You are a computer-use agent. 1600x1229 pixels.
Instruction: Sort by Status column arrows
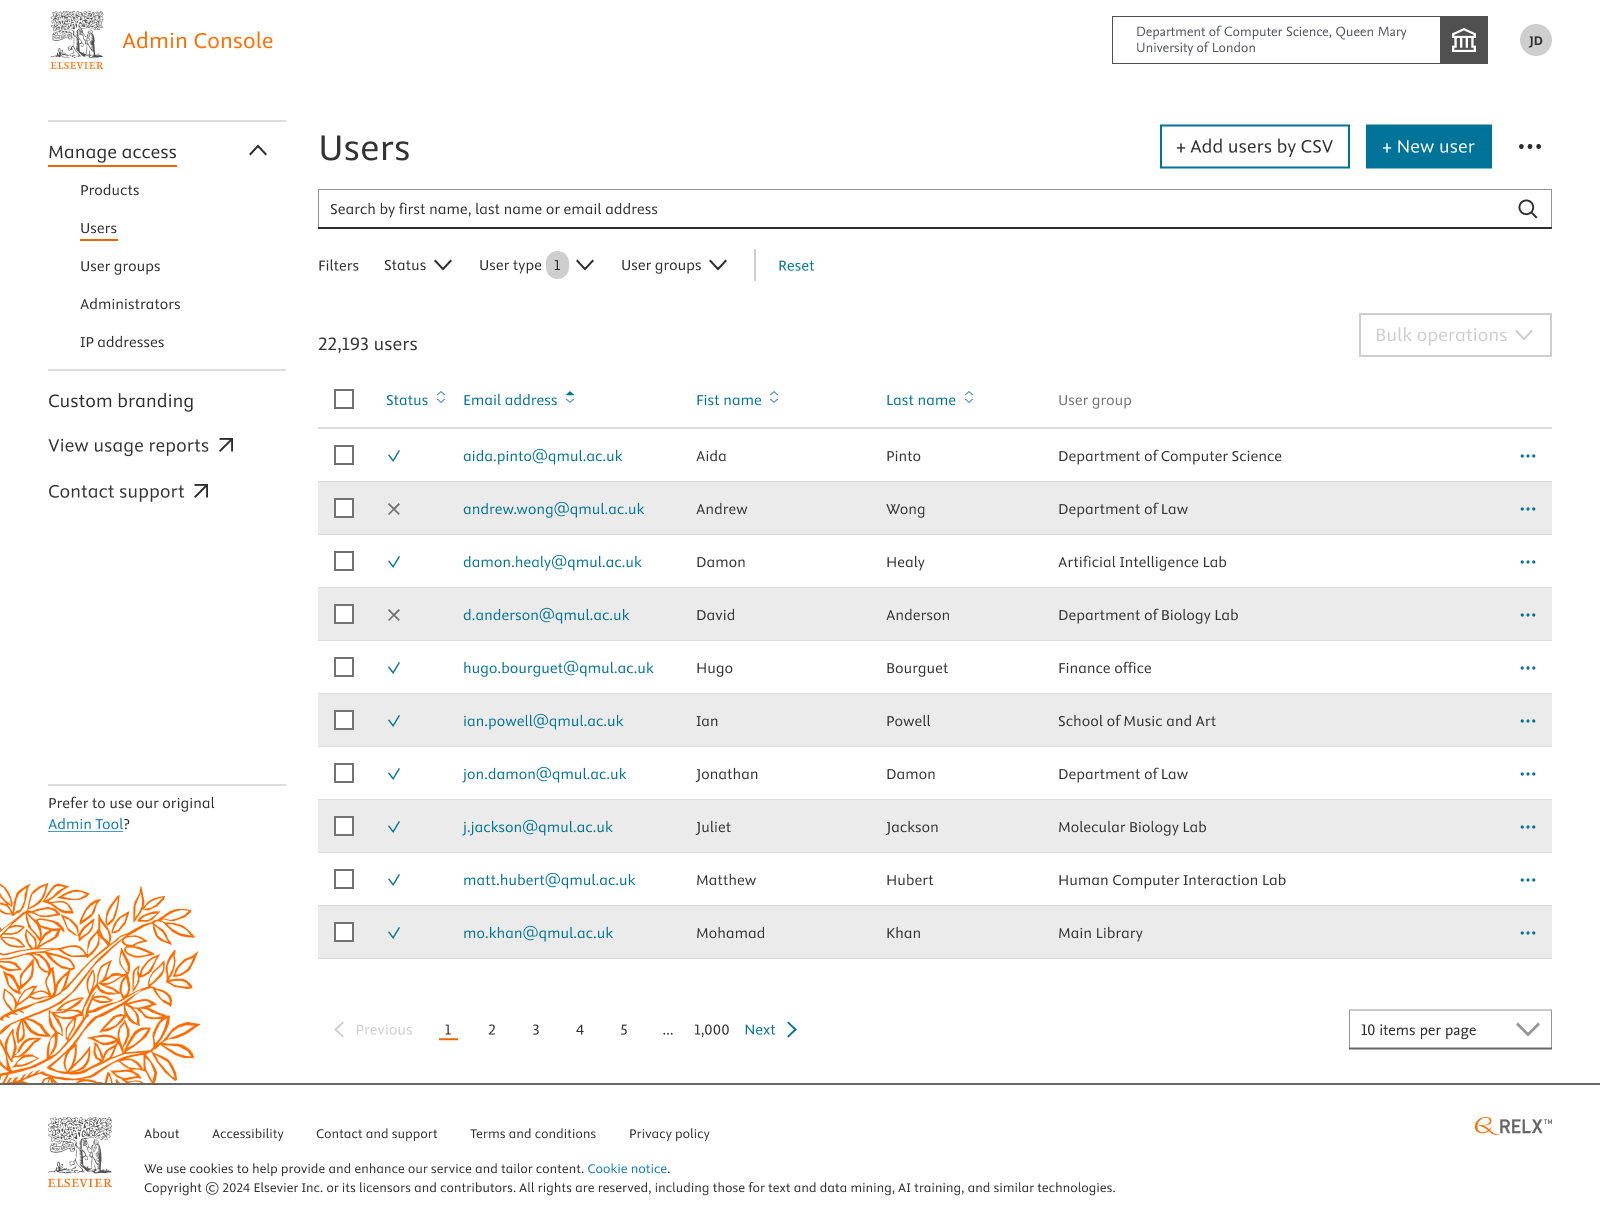441,398
